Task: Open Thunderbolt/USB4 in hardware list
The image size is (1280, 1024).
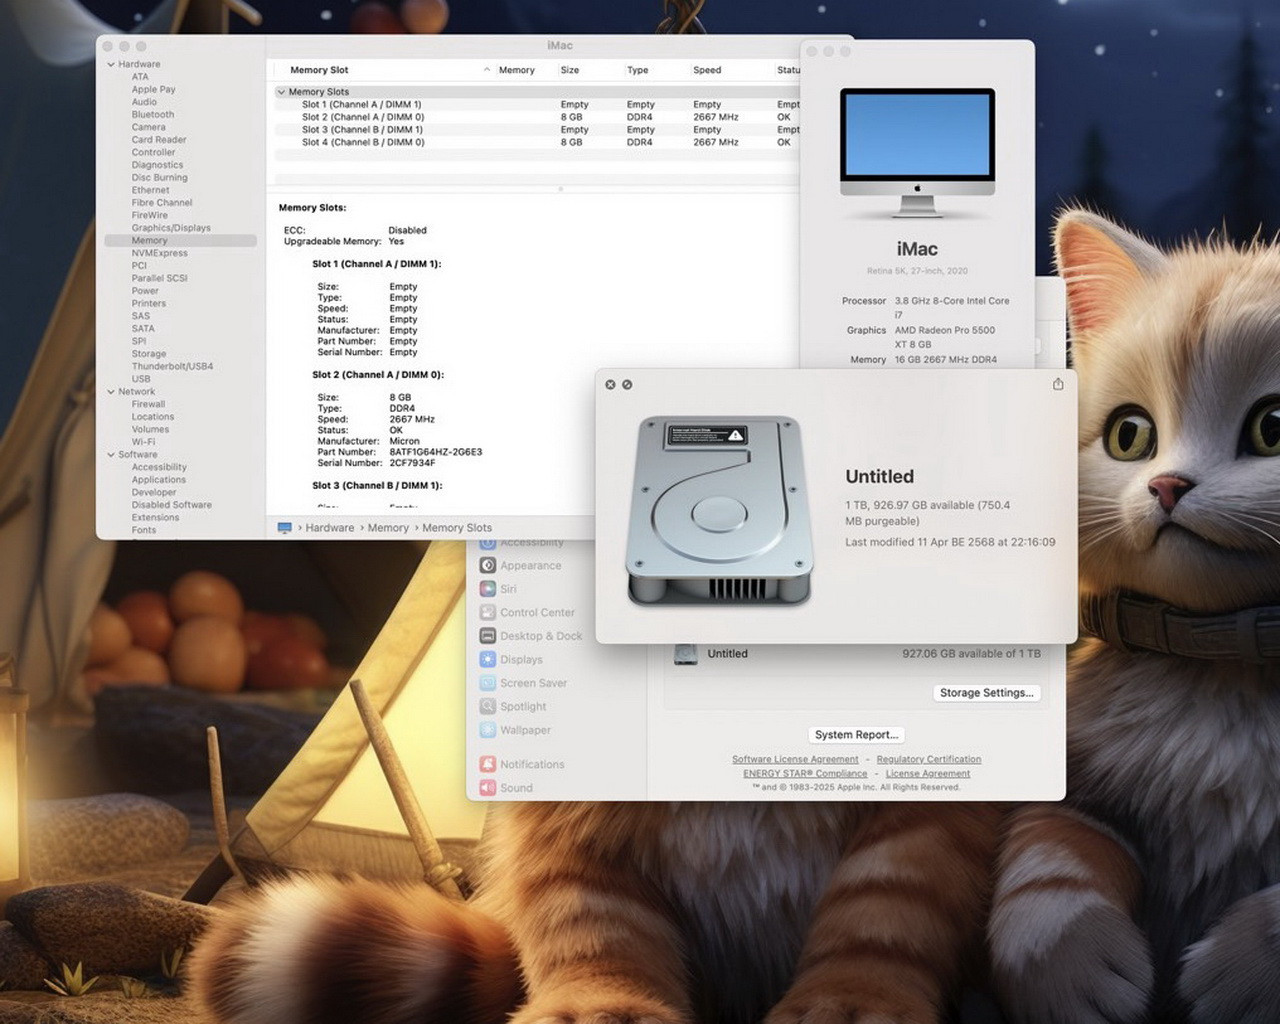Action: 172,367
